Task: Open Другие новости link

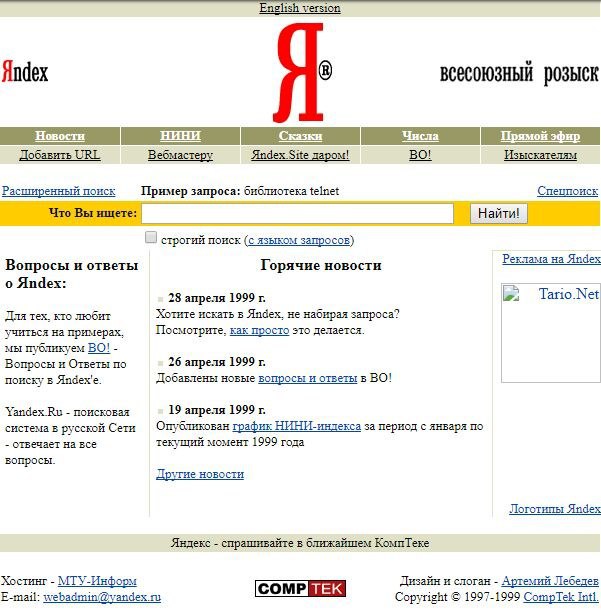Action: [200, 475]
